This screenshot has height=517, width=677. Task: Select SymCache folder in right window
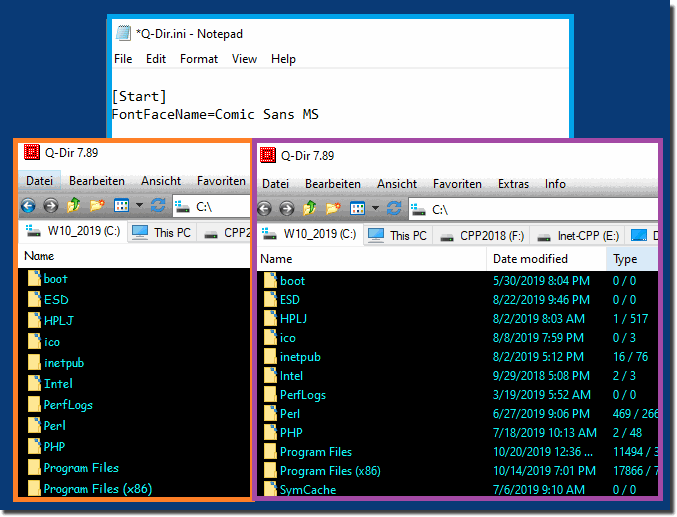click(308, 490)
